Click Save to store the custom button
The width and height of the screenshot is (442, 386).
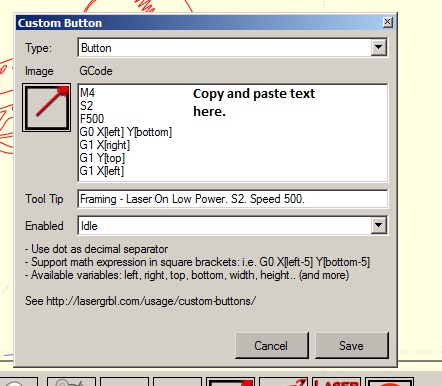tap(352, 345)
